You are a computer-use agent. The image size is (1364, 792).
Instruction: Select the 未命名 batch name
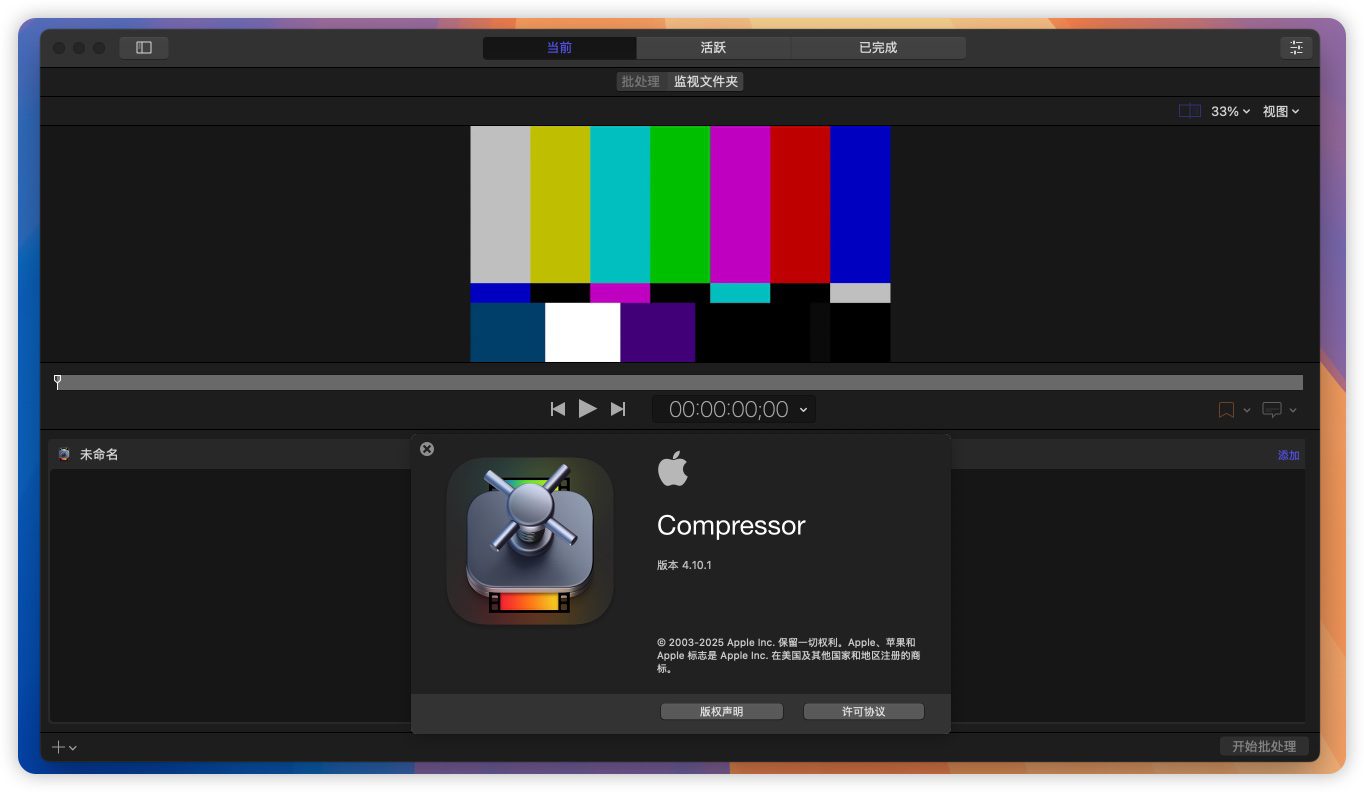pyautogui.click(x=99, y=454)
